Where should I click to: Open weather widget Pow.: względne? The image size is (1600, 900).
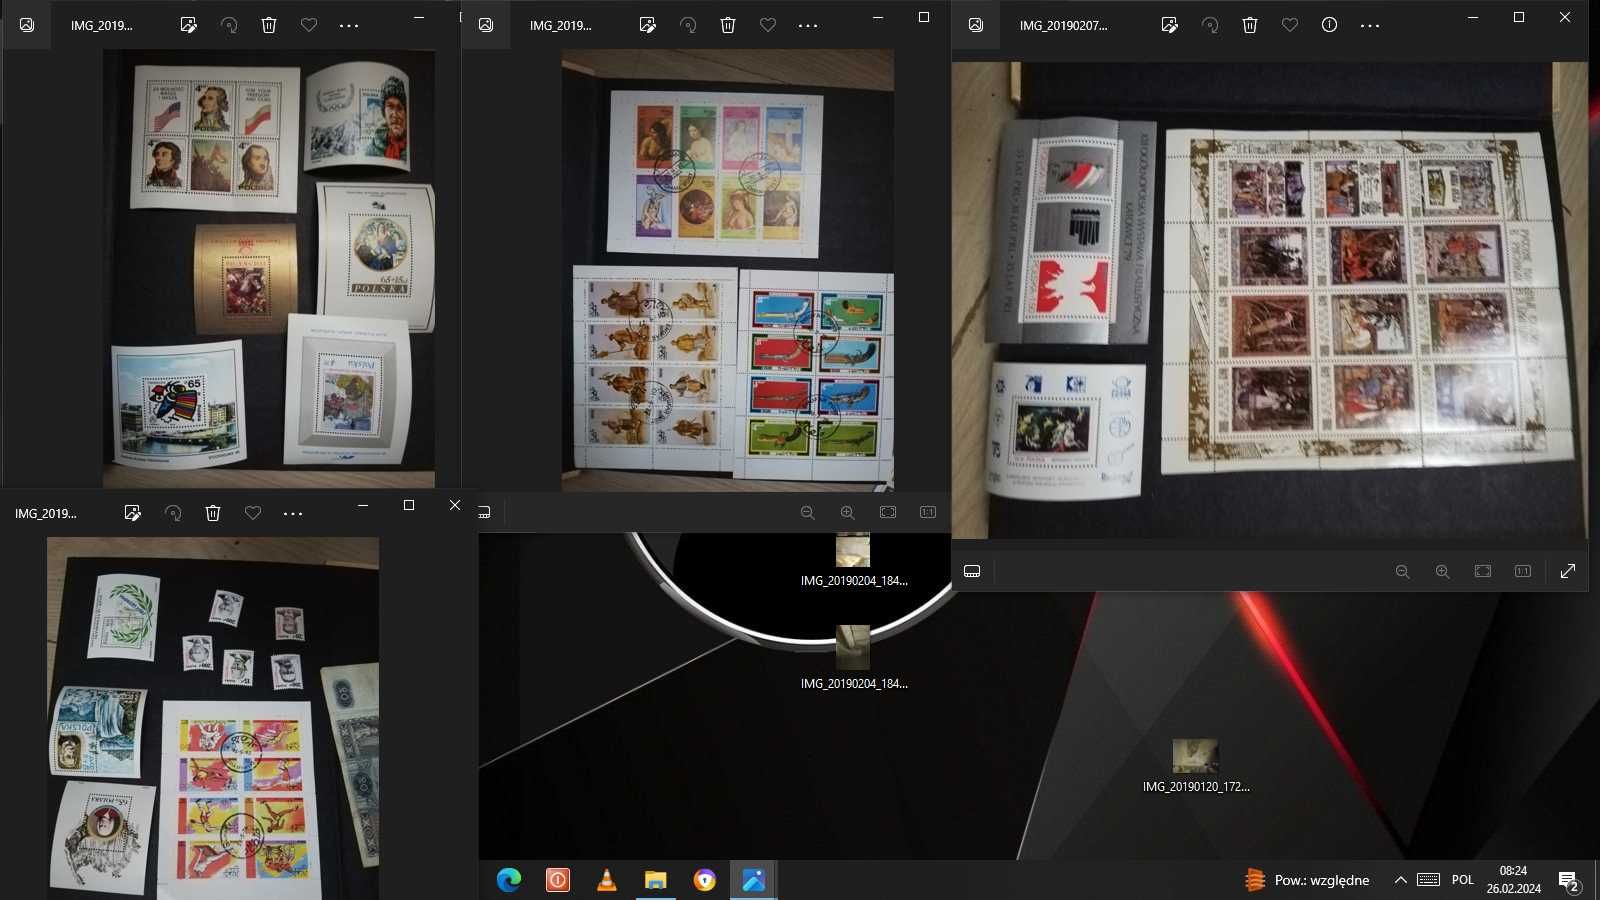pyautogui.click(x=1308, y=880)
